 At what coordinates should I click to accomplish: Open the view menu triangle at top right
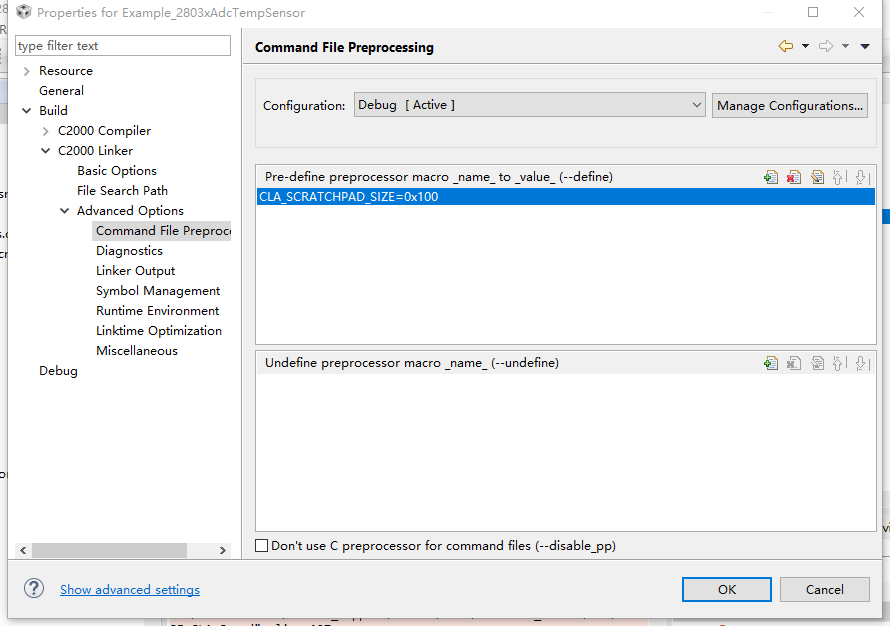(865, 46)
